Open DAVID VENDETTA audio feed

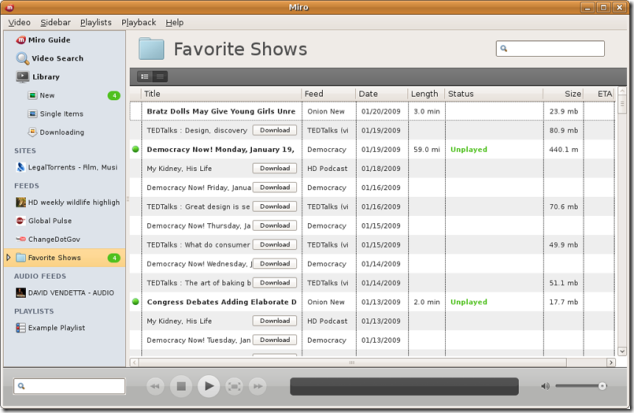pos(65,292)
